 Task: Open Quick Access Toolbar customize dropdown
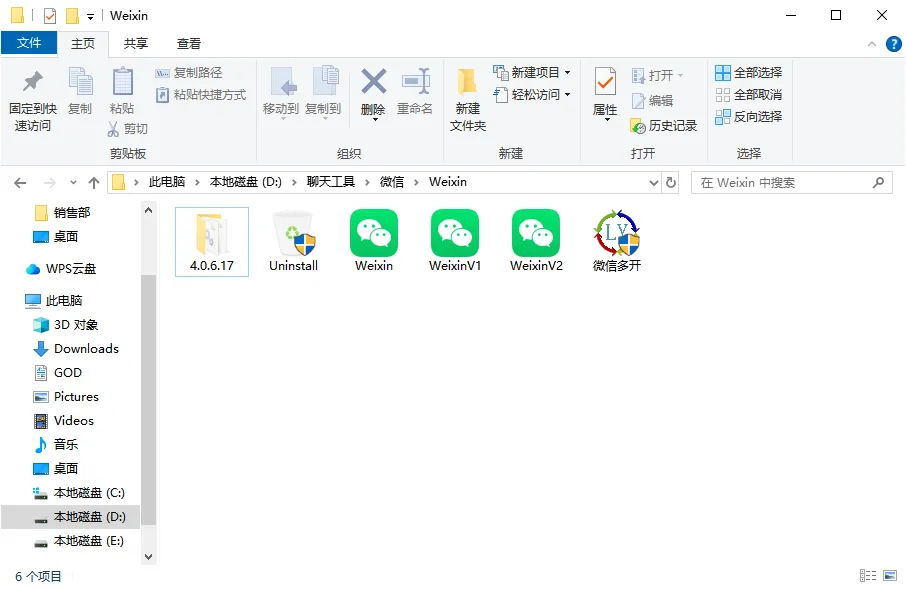tap(90, 16)
